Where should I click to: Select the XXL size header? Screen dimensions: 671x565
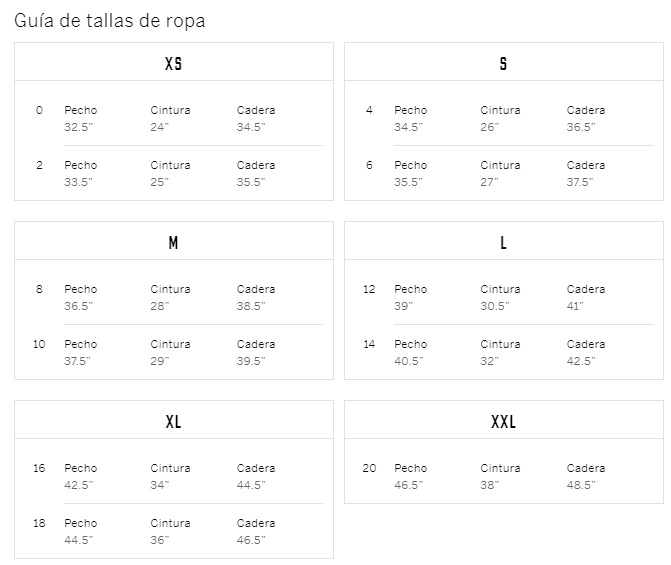pyautogui.click(x=503, y=422)
